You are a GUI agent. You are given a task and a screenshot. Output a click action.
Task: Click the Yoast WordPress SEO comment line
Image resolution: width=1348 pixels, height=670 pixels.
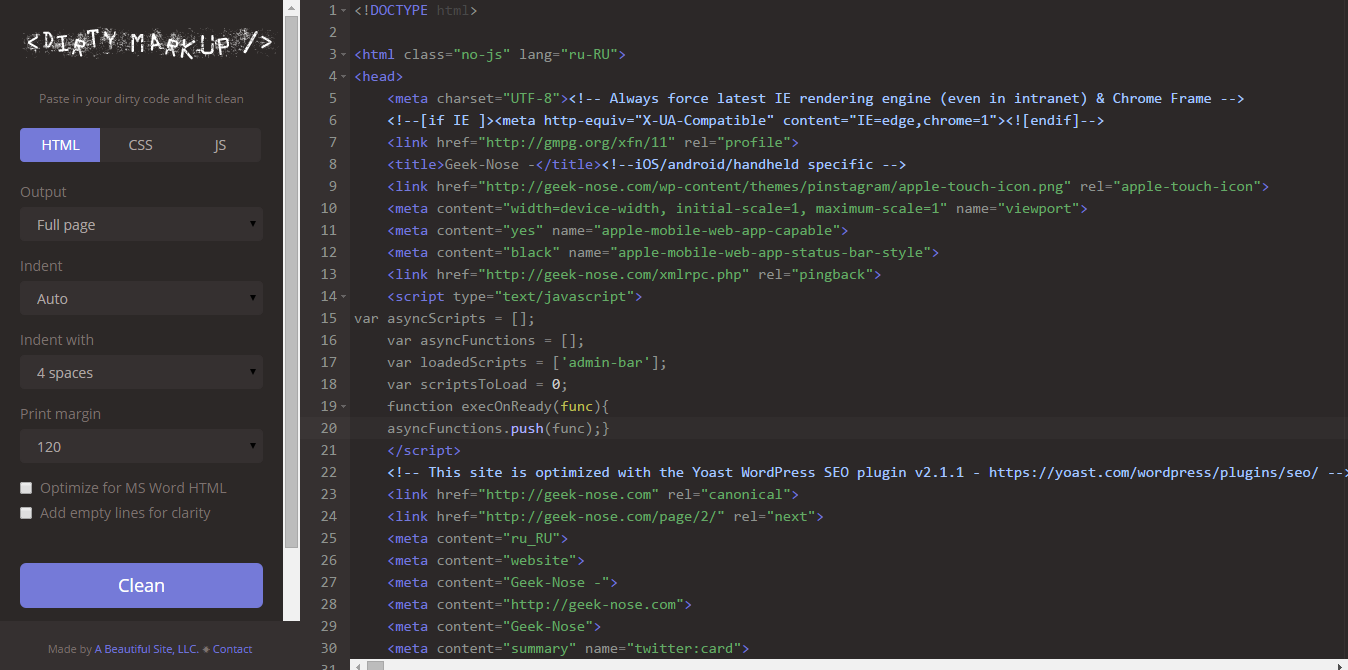tap(868, 472)
